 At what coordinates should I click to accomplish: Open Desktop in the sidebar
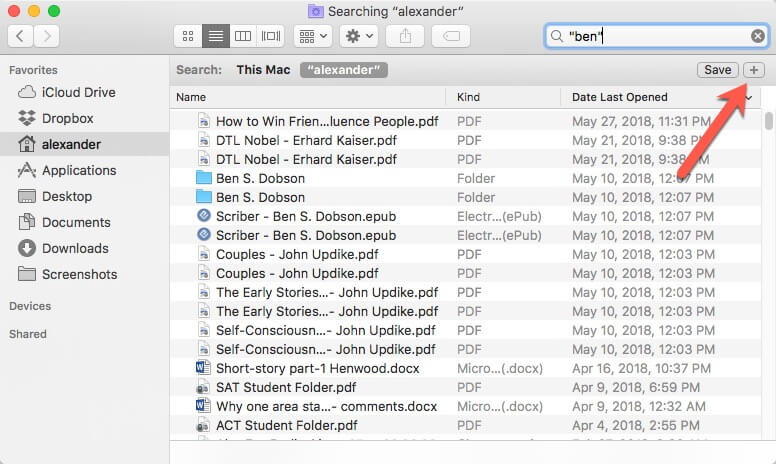pyautogui.click(x=85, y=196)
